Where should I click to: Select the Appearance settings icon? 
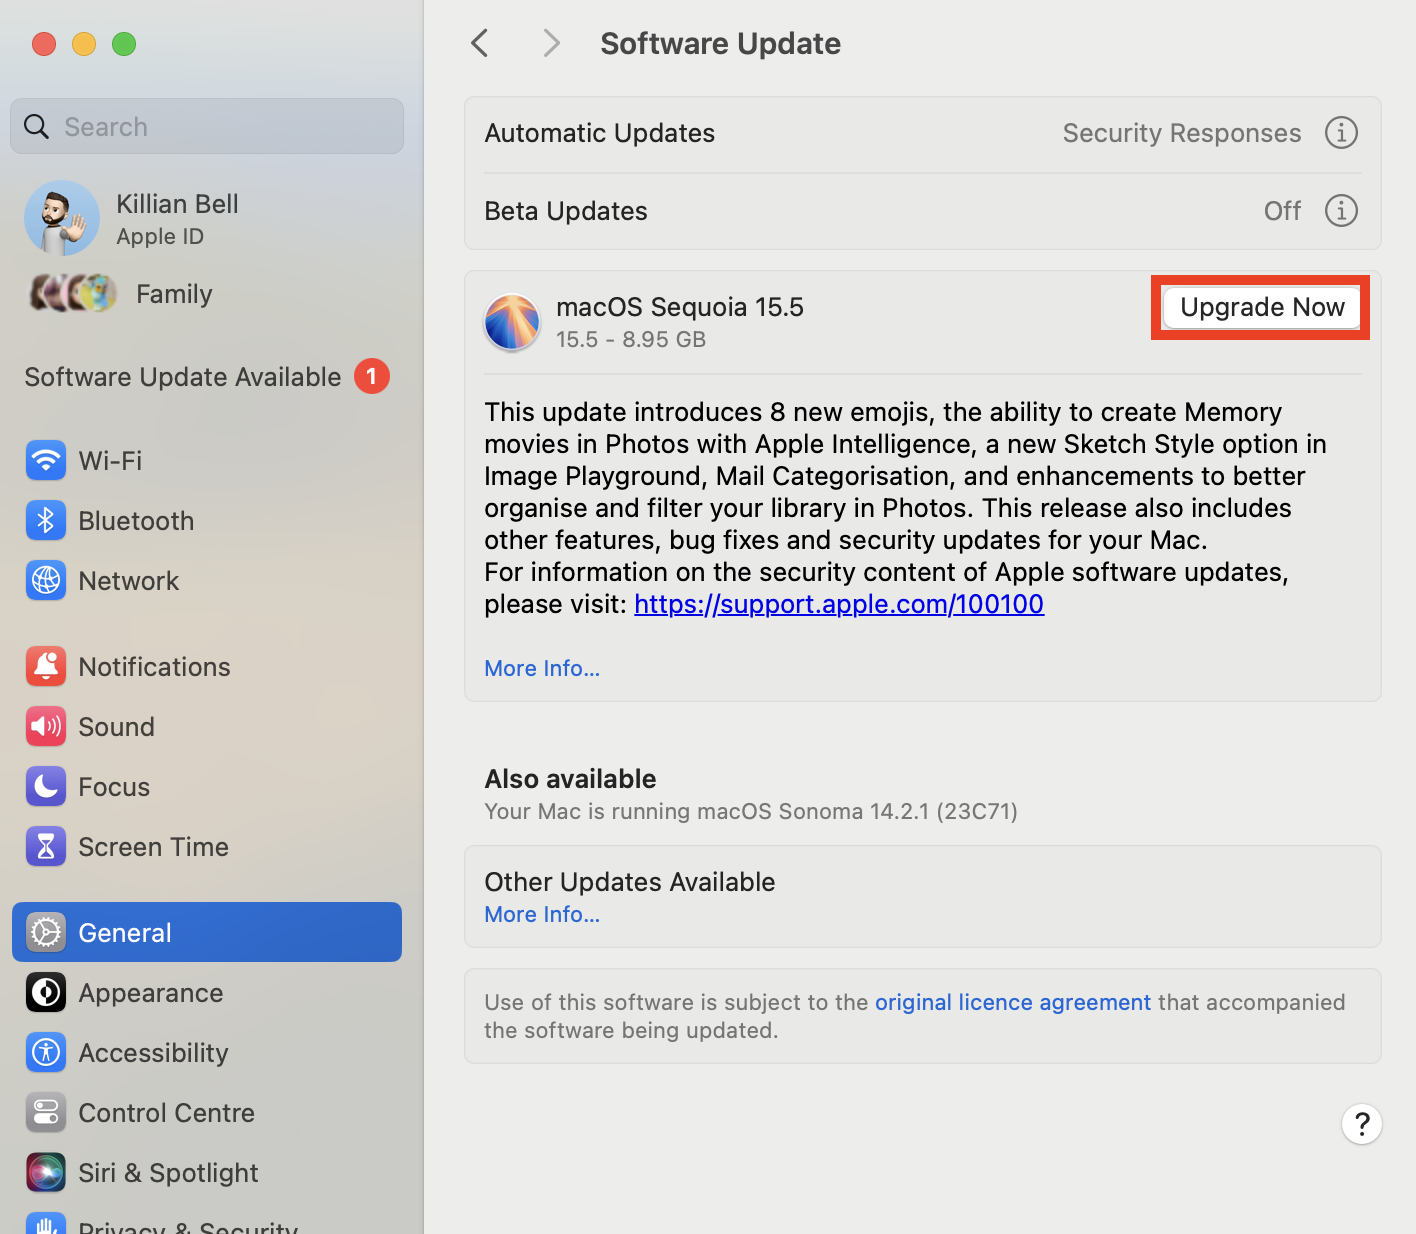(x=45, y=992)
